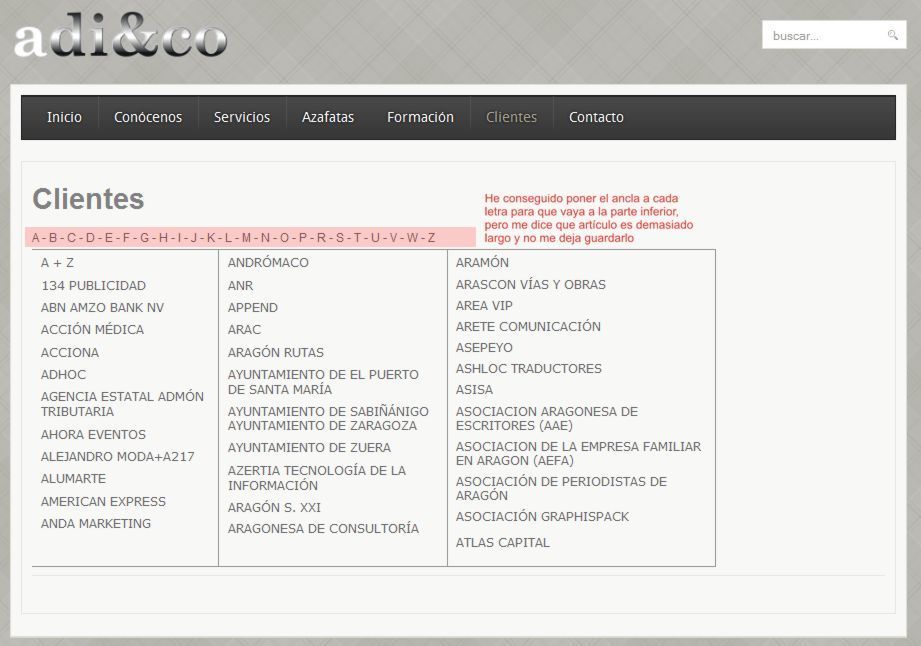Open the Conócenos menu item
Viewport: 921px width, 646px height.
148,117
